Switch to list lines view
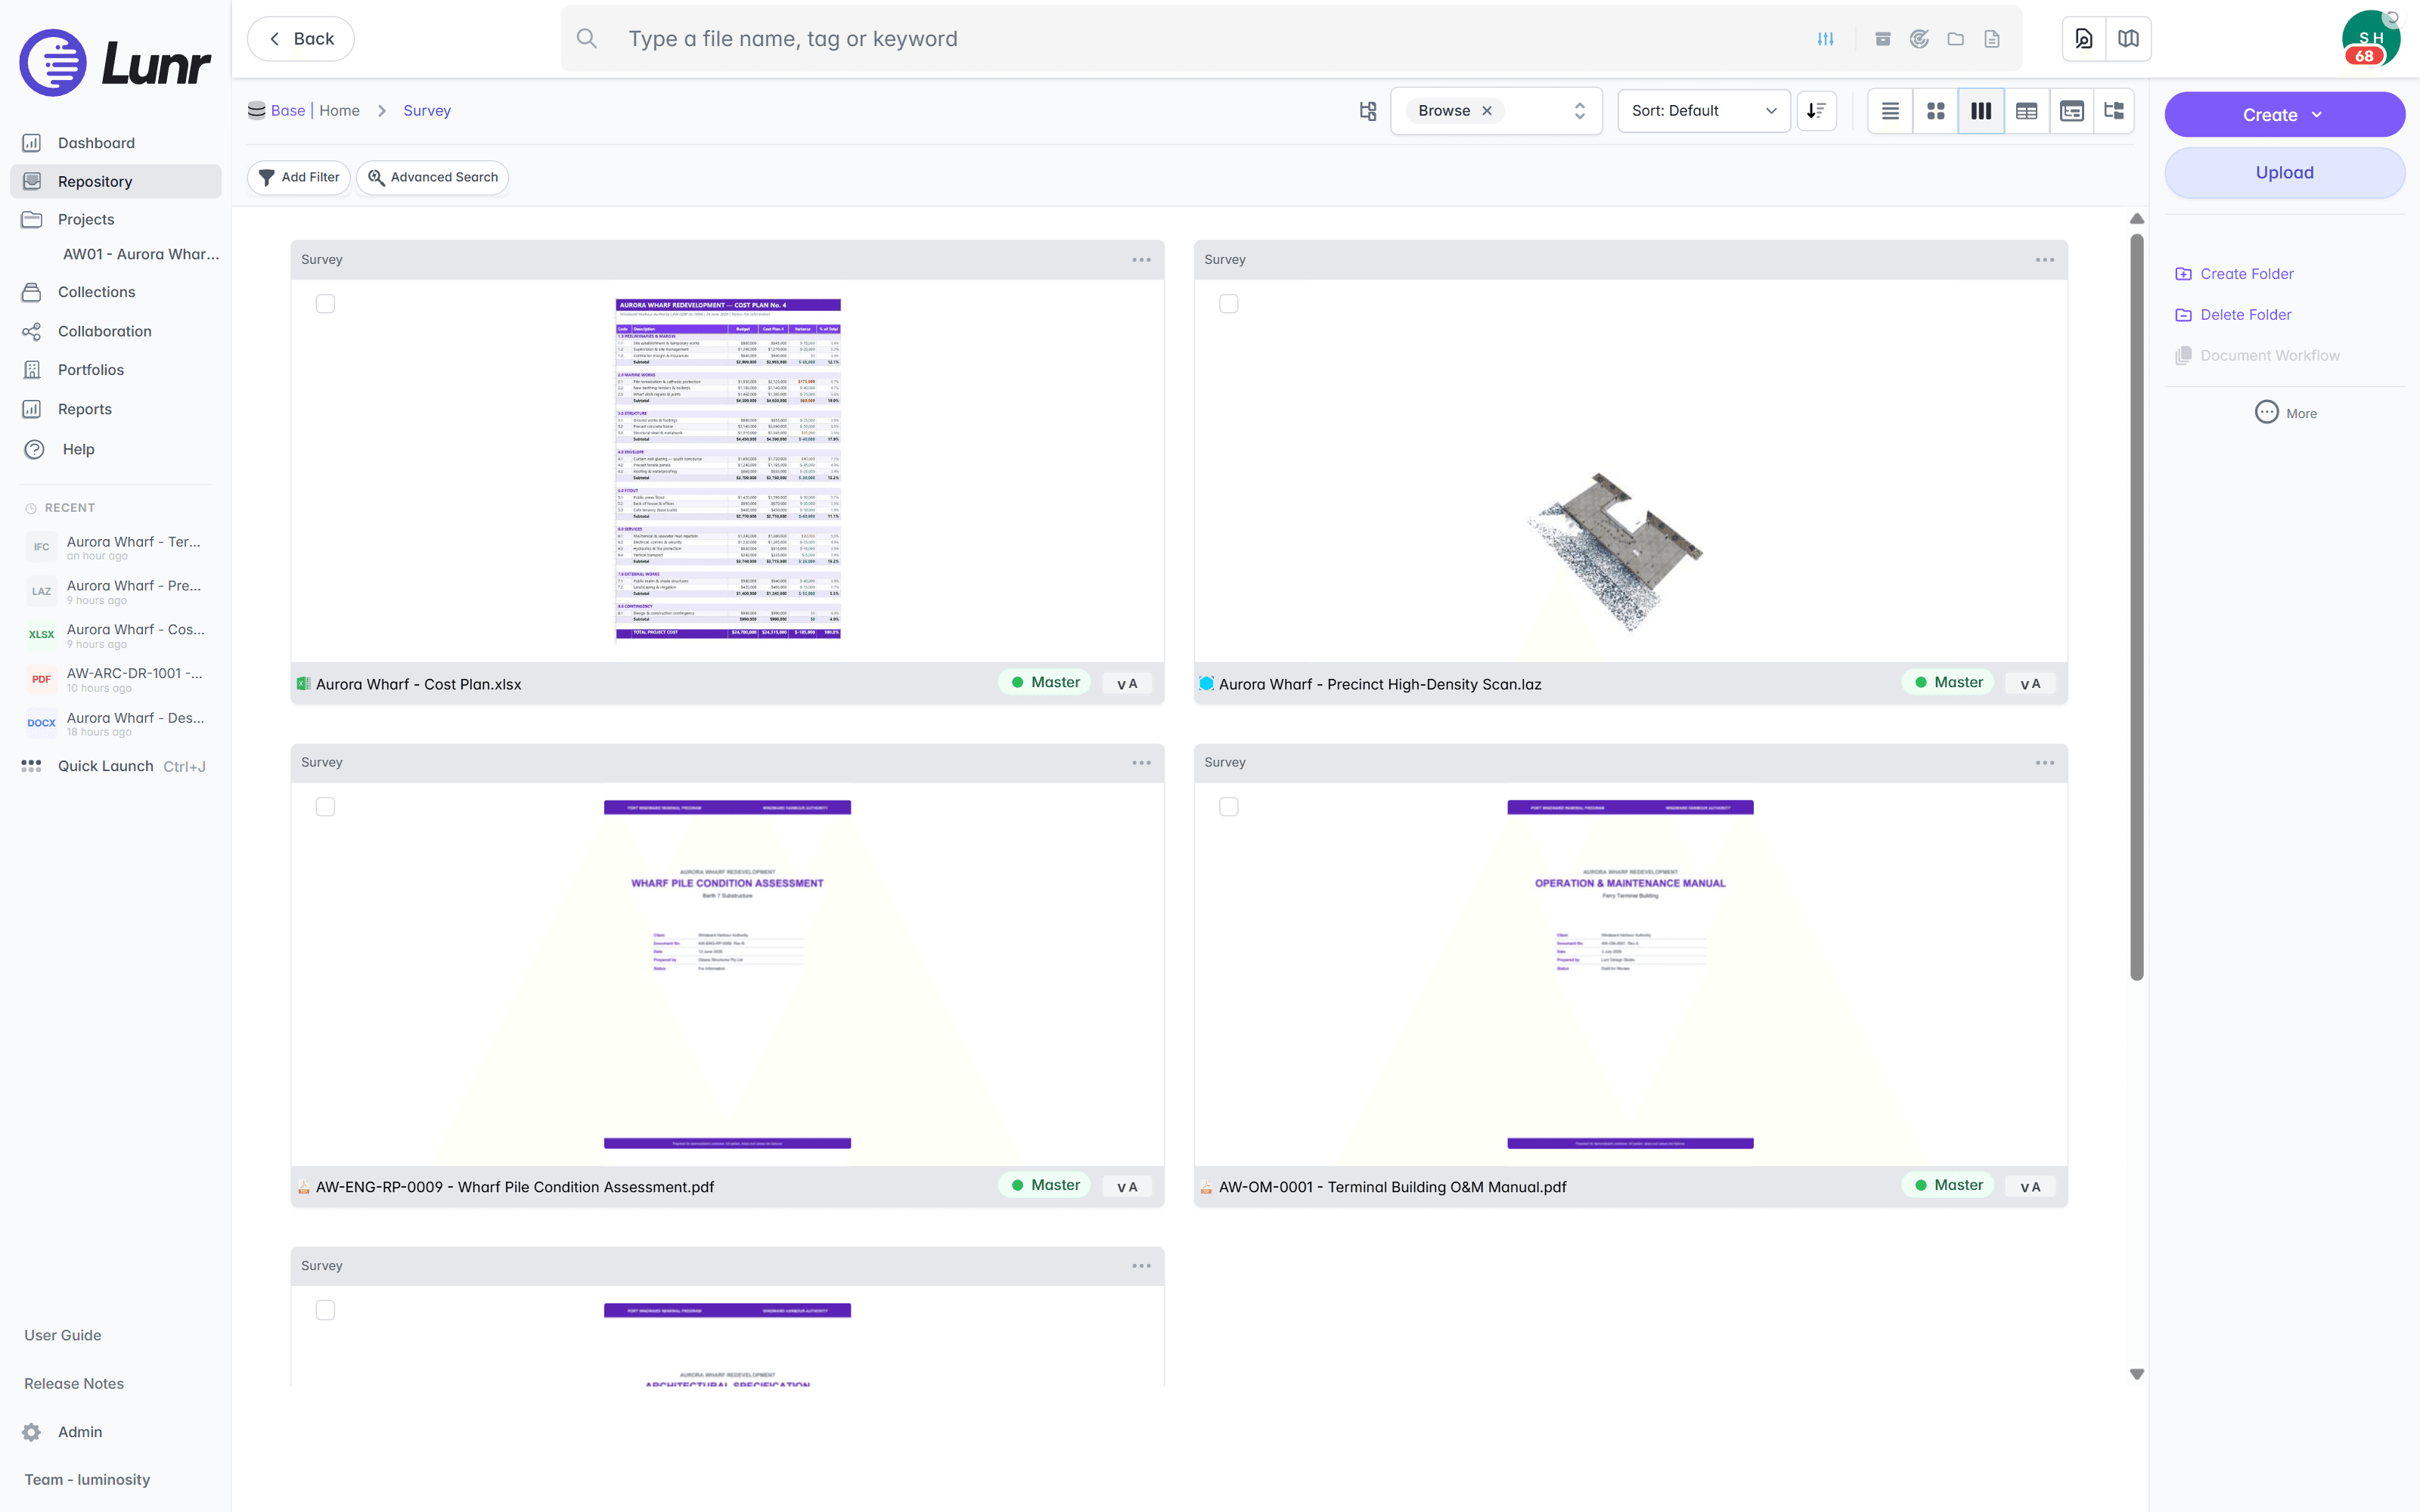2420x1512 pixels. pos(1890,111)
